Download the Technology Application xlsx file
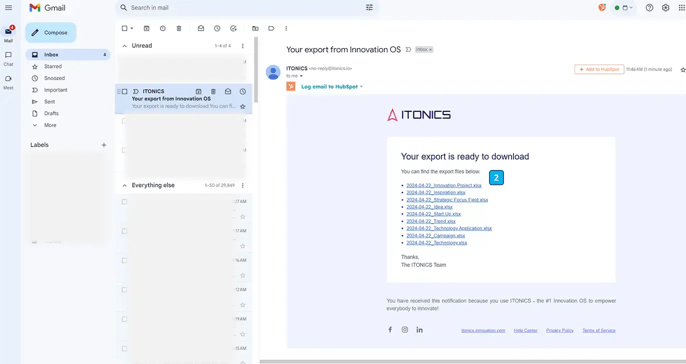This screenshot has height=364, width=686. [449, 228]
